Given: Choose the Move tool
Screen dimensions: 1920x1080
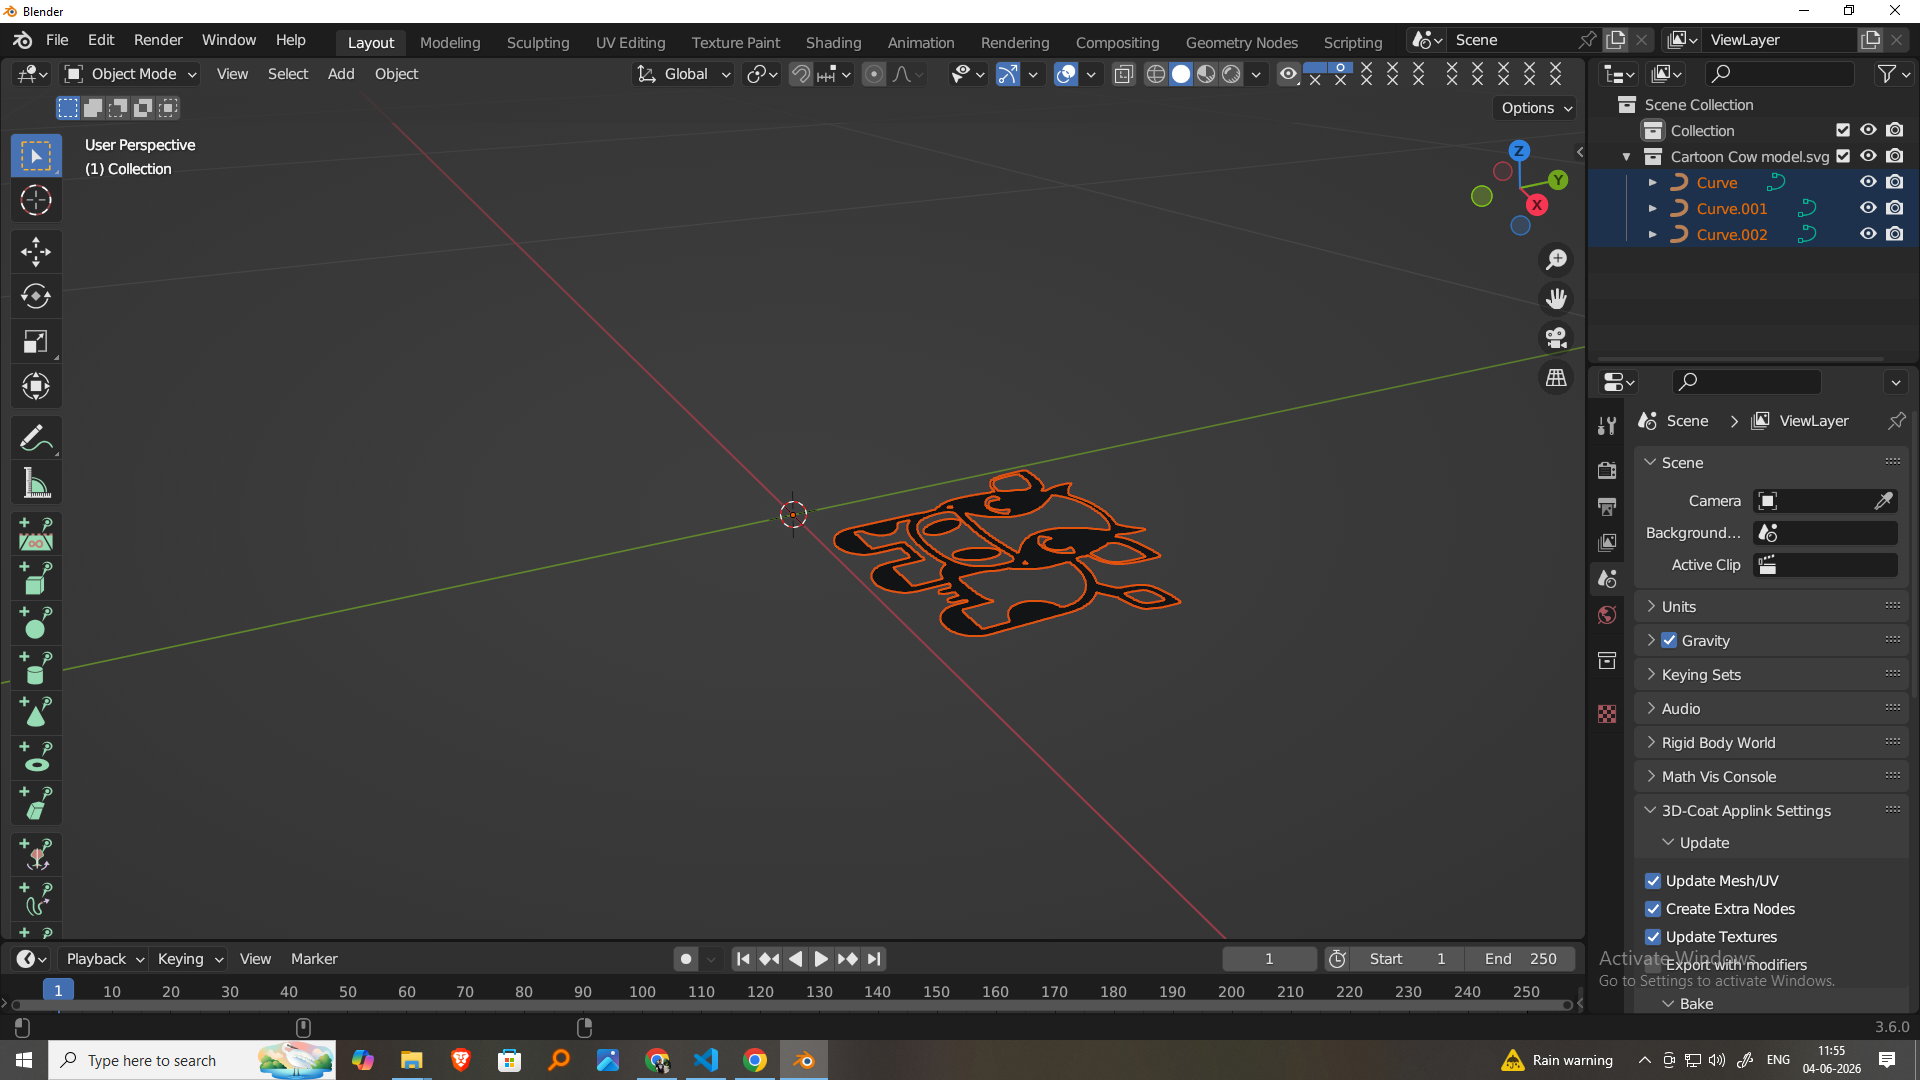Looking at the screenshot, I should tap(36, 251).
